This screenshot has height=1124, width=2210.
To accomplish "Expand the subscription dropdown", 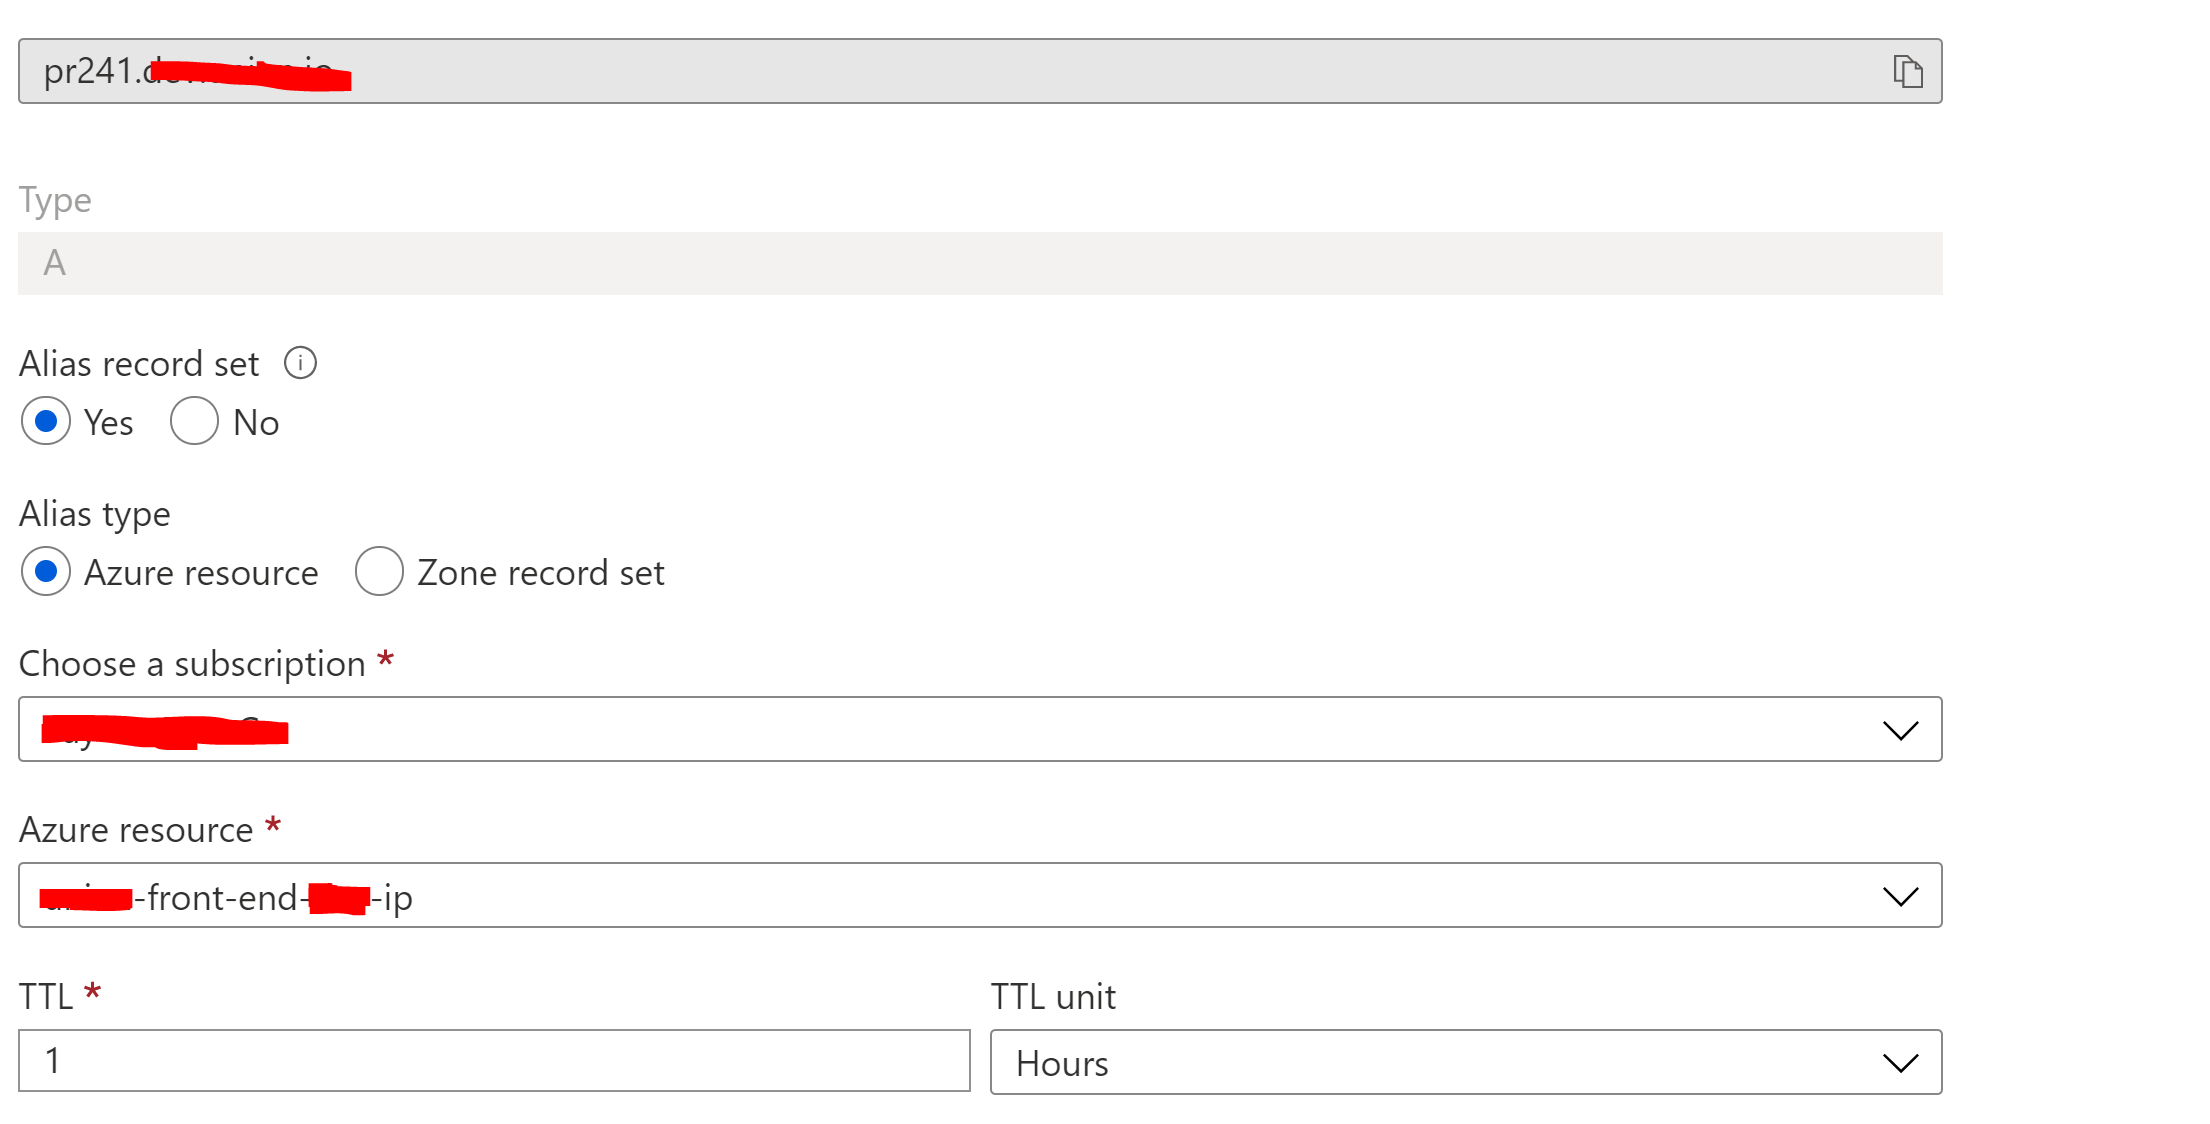I will [1899, 729].
